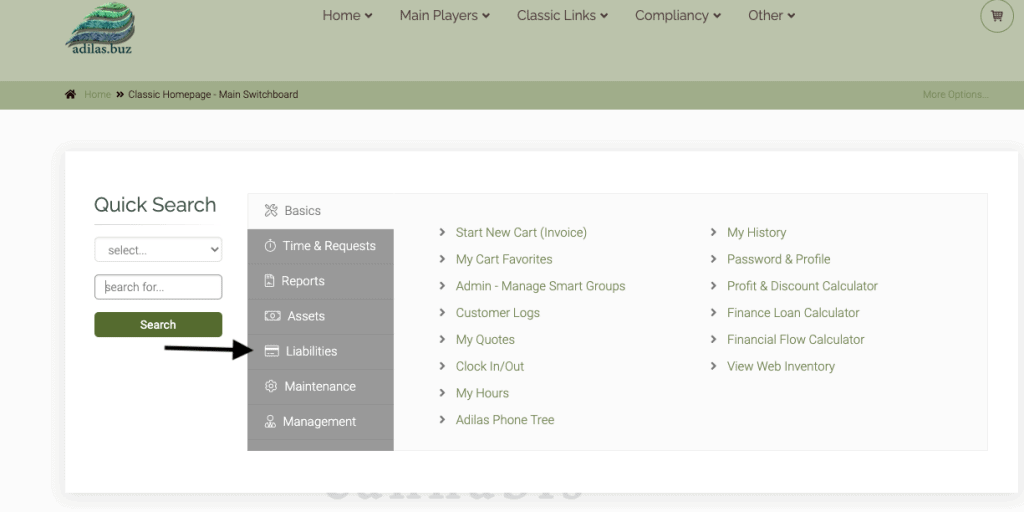
Task: Open Profit & Discount Calculator link
Action: click(802, 285)
